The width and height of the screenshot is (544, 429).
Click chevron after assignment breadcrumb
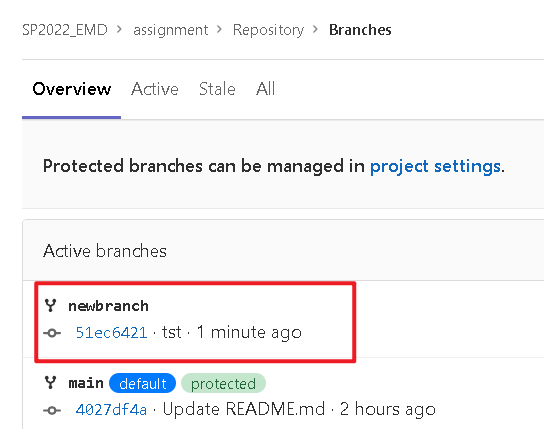[x=219, y=29]
